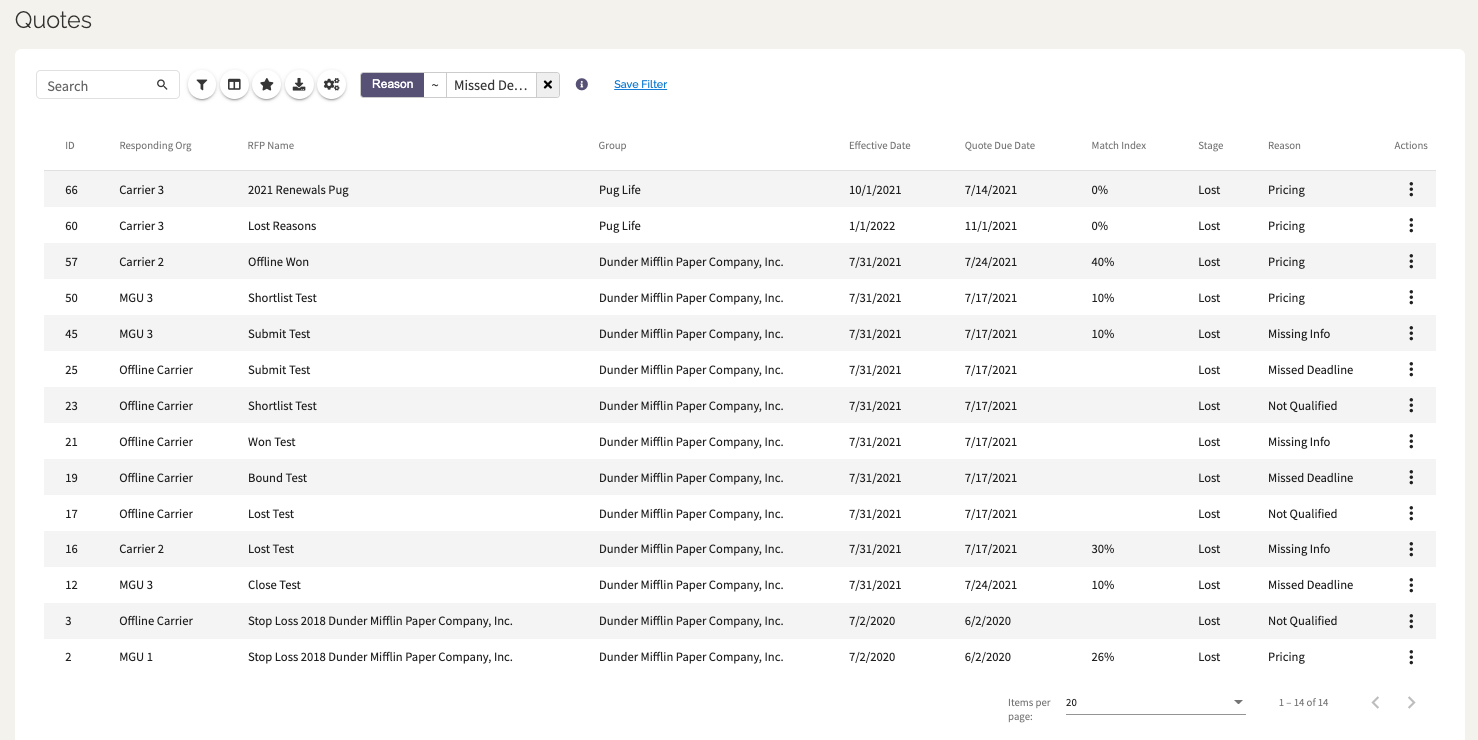Click the '1 – 14 of 14' range label
This screenshot has width=1478, height=740.
(1303, 703)
